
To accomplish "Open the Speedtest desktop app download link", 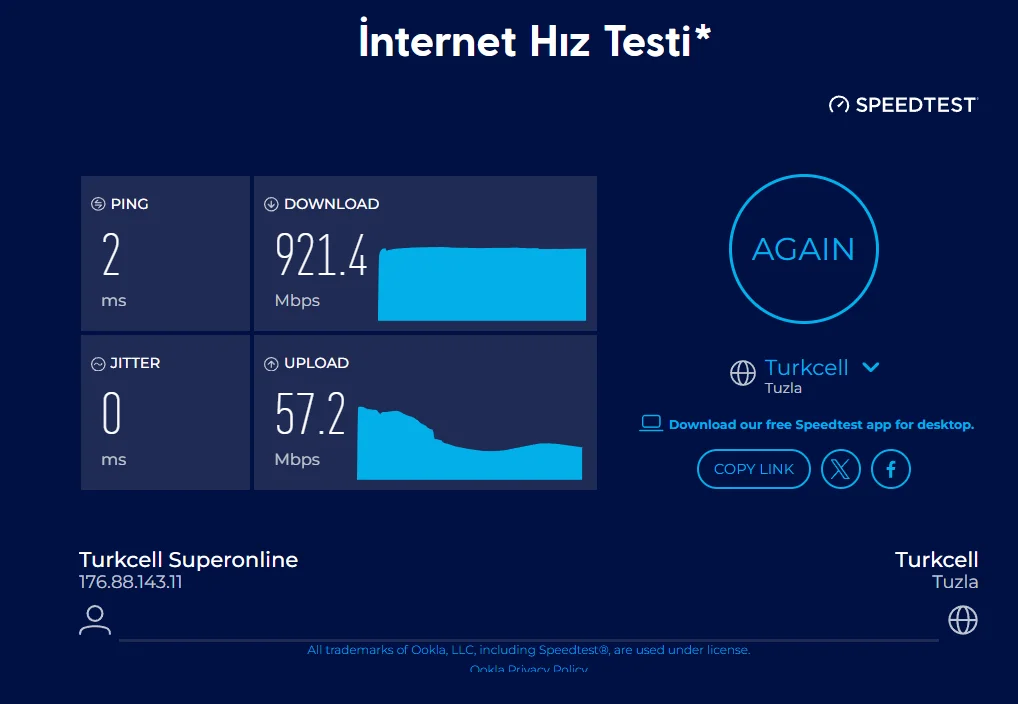I will pos(820,425).
